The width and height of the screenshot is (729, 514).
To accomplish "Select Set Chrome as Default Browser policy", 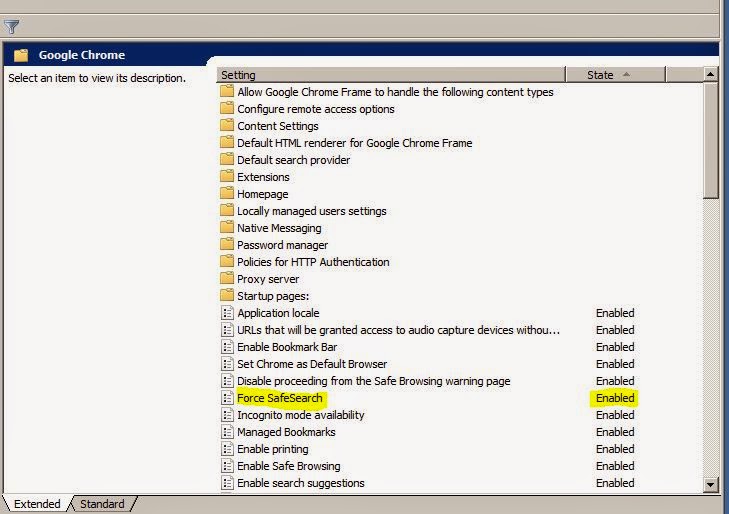I will pyautogui.click(x=312, y=364).
